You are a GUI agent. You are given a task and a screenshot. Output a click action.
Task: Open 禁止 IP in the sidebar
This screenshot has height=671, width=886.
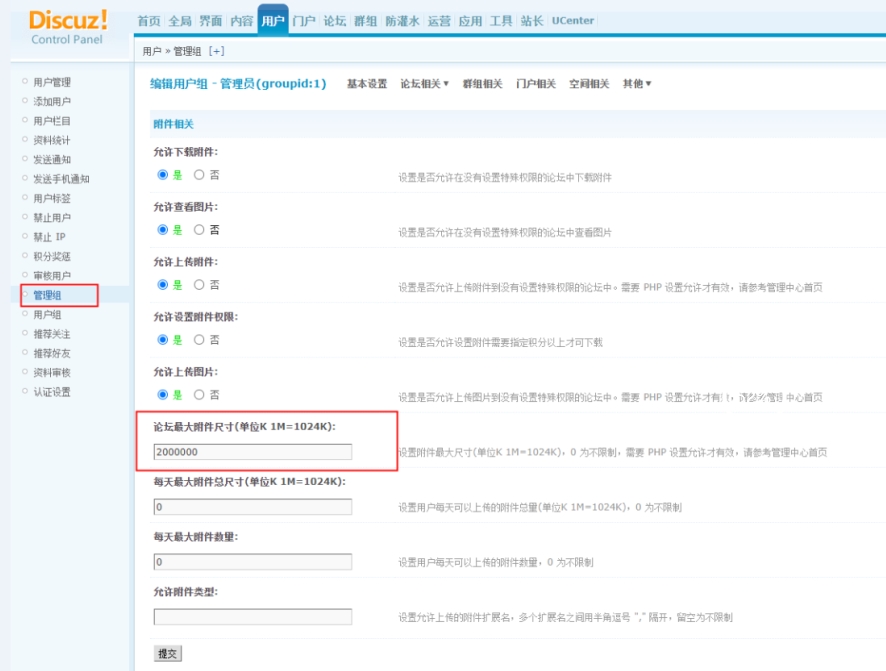[49, 237]
